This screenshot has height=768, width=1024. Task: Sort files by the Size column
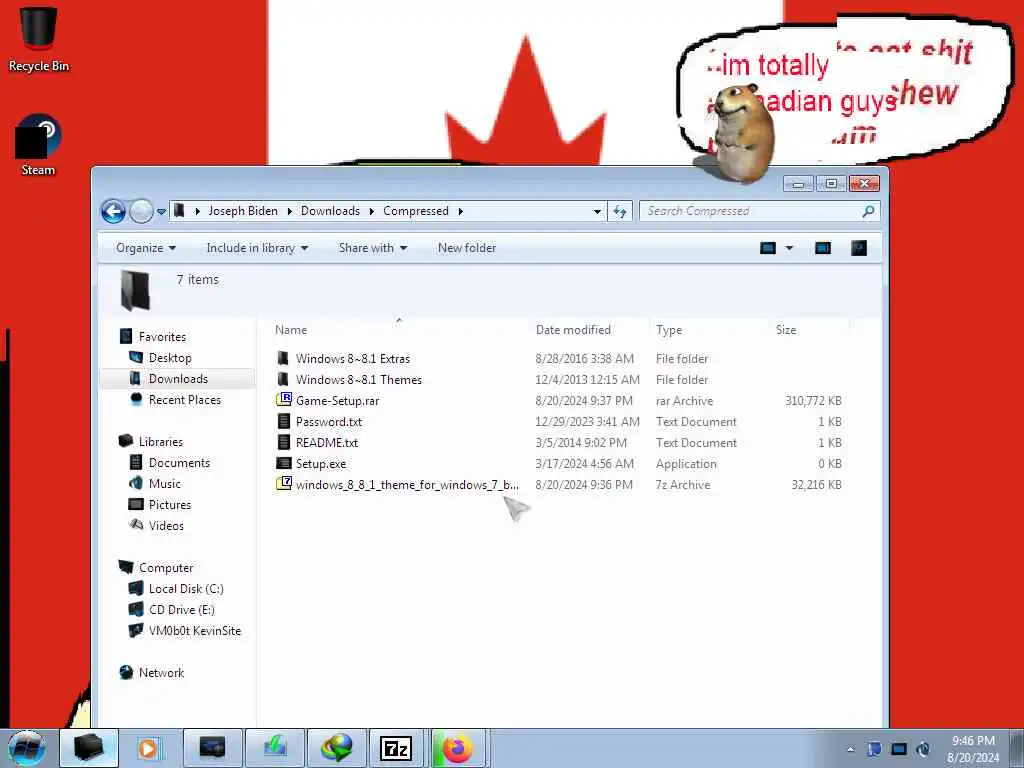[786, 330]
